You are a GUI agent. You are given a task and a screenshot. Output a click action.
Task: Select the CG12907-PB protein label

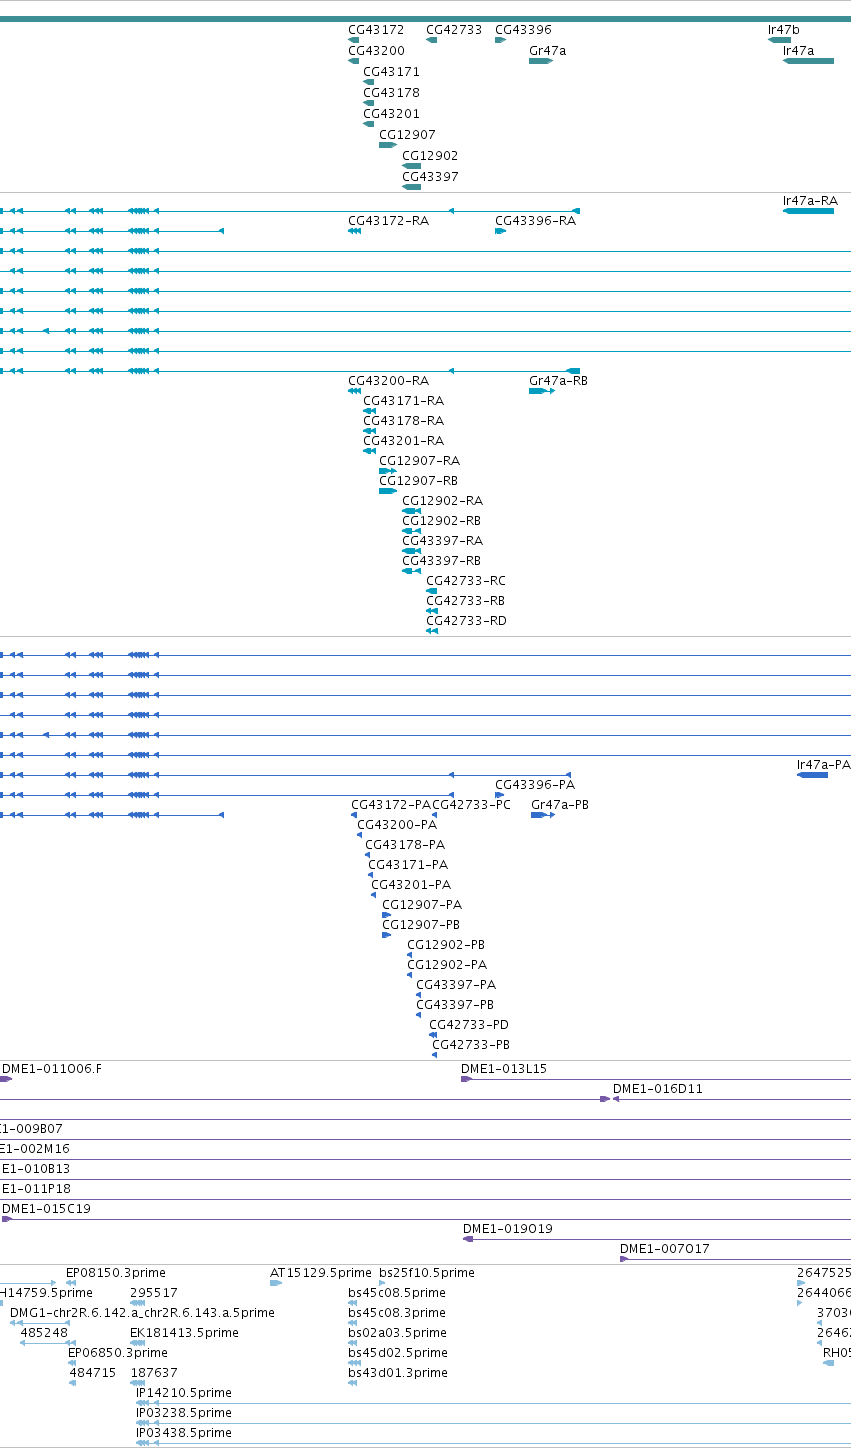point(421,925)
